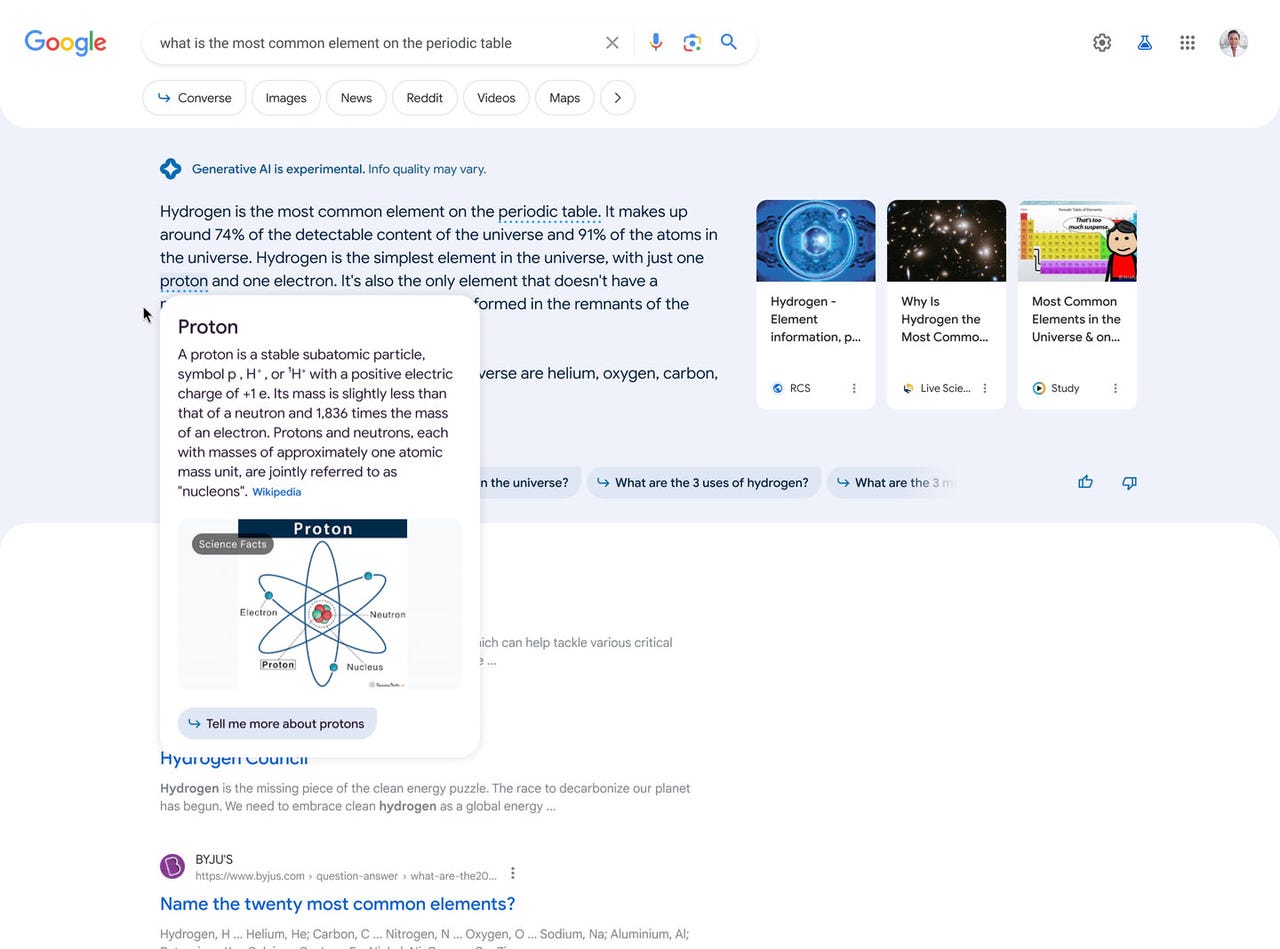
Task: Open the Google apps grid
Action: coord(1187,43)
